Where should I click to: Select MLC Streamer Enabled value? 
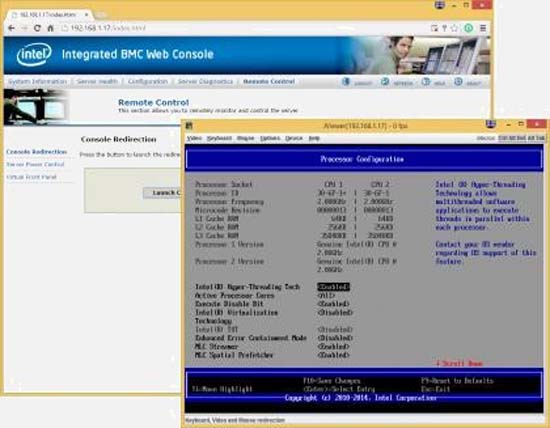[333, 347]
